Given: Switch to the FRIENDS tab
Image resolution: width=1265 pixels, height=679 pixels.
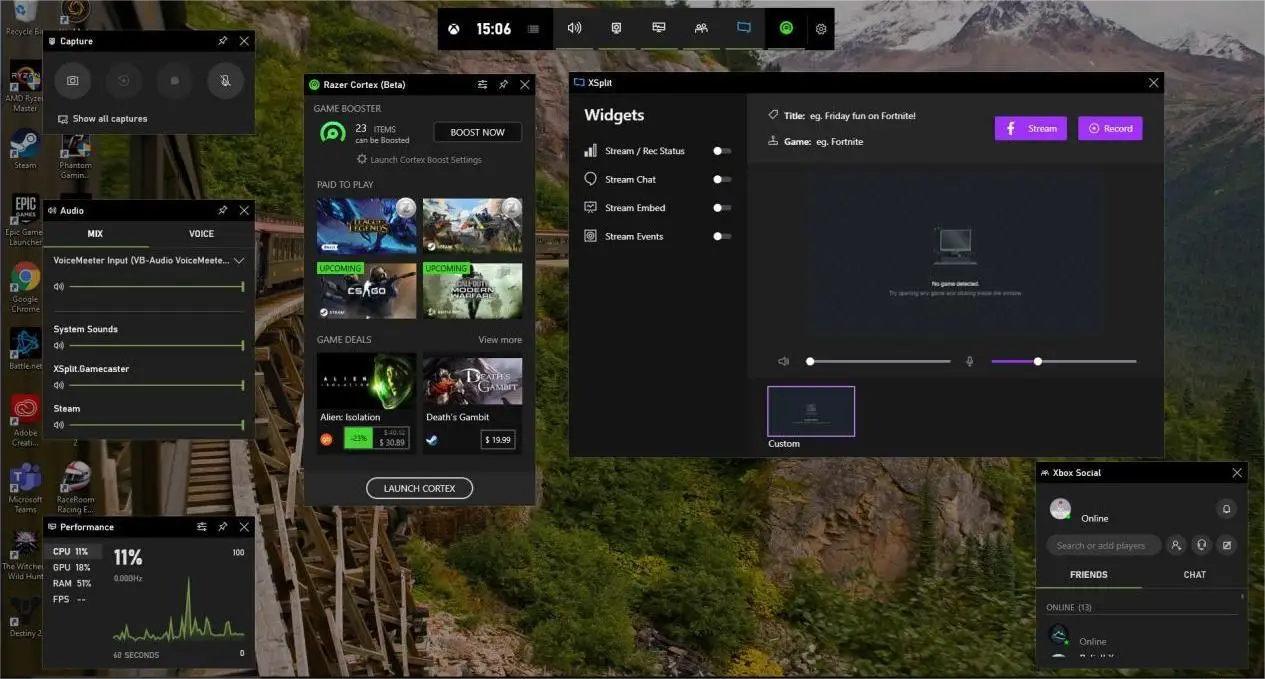Looking at the screenshot, I should tap(1089, 575).
